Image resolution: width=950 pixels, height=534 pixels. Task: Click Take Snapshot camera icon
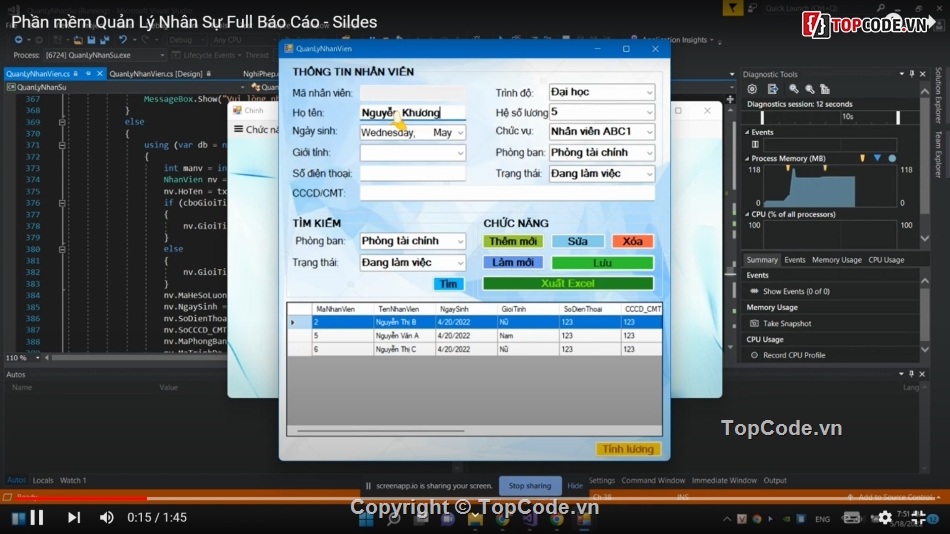754,323
